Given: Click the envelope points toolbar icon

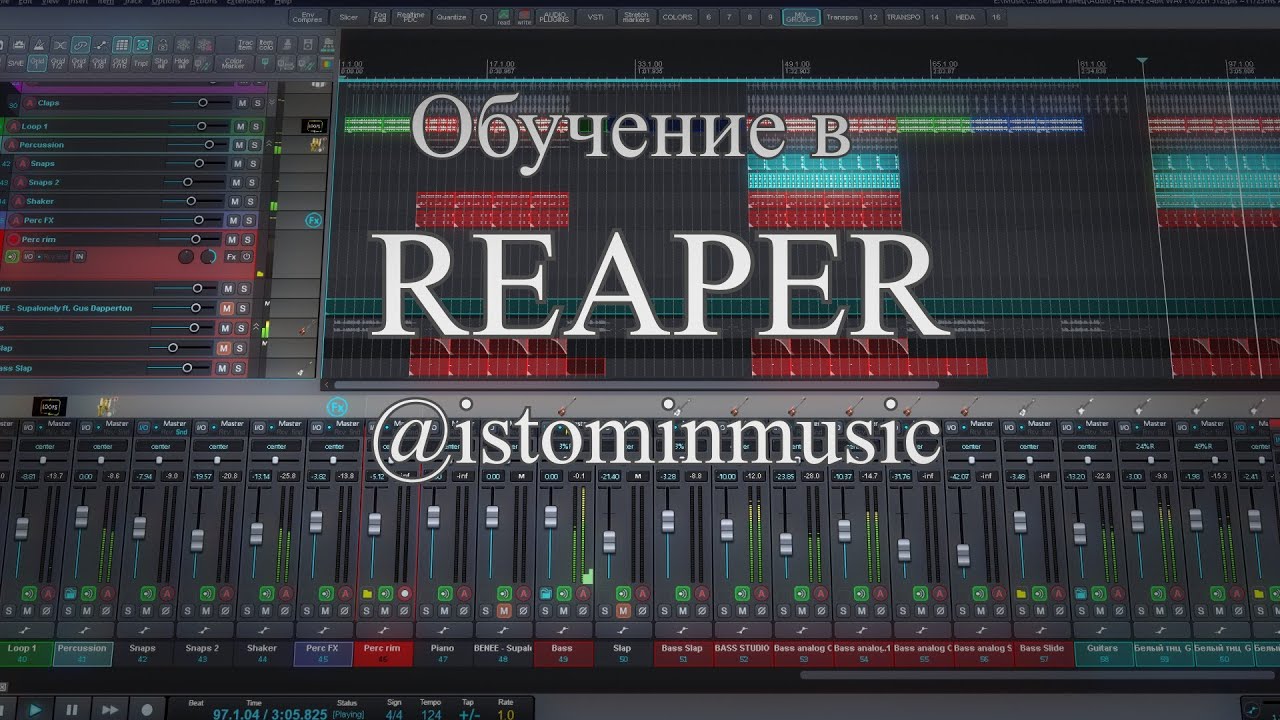Looking at the screenshot, I should point(101,45).
